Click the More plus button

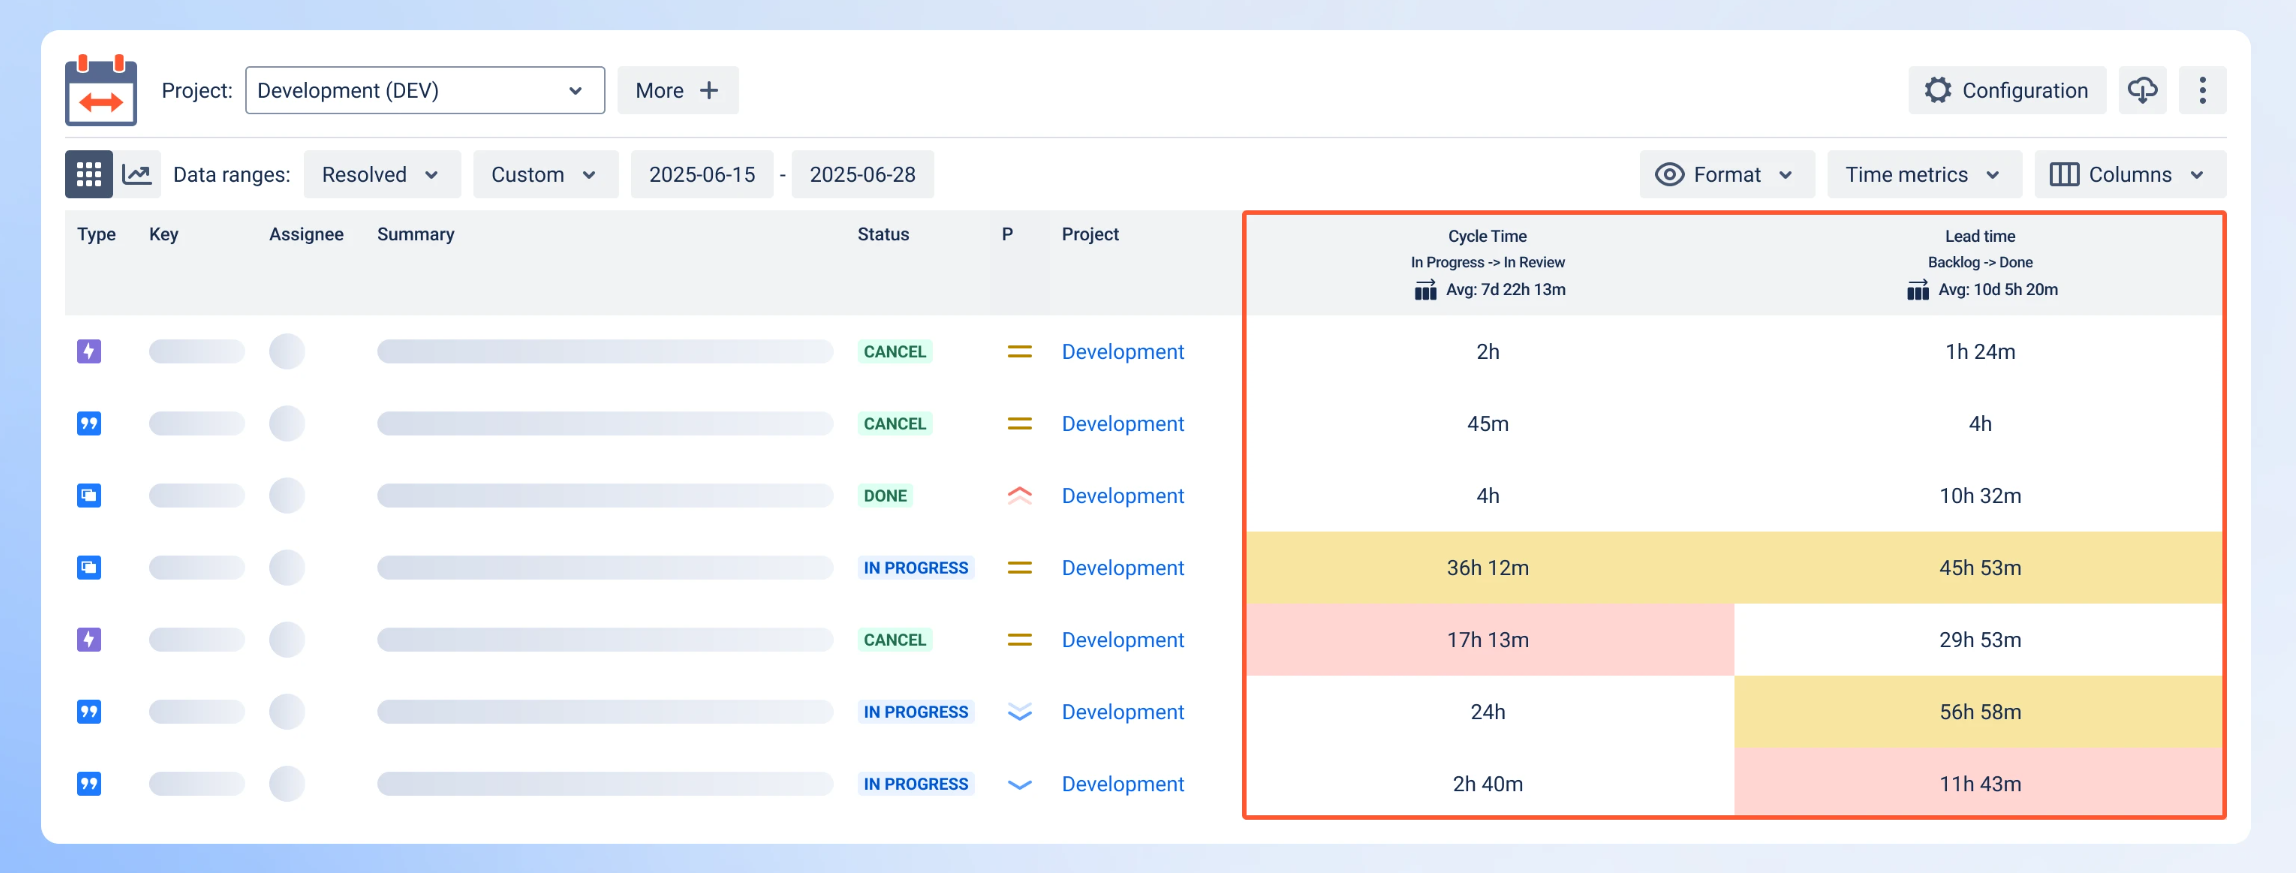point(678,91)
